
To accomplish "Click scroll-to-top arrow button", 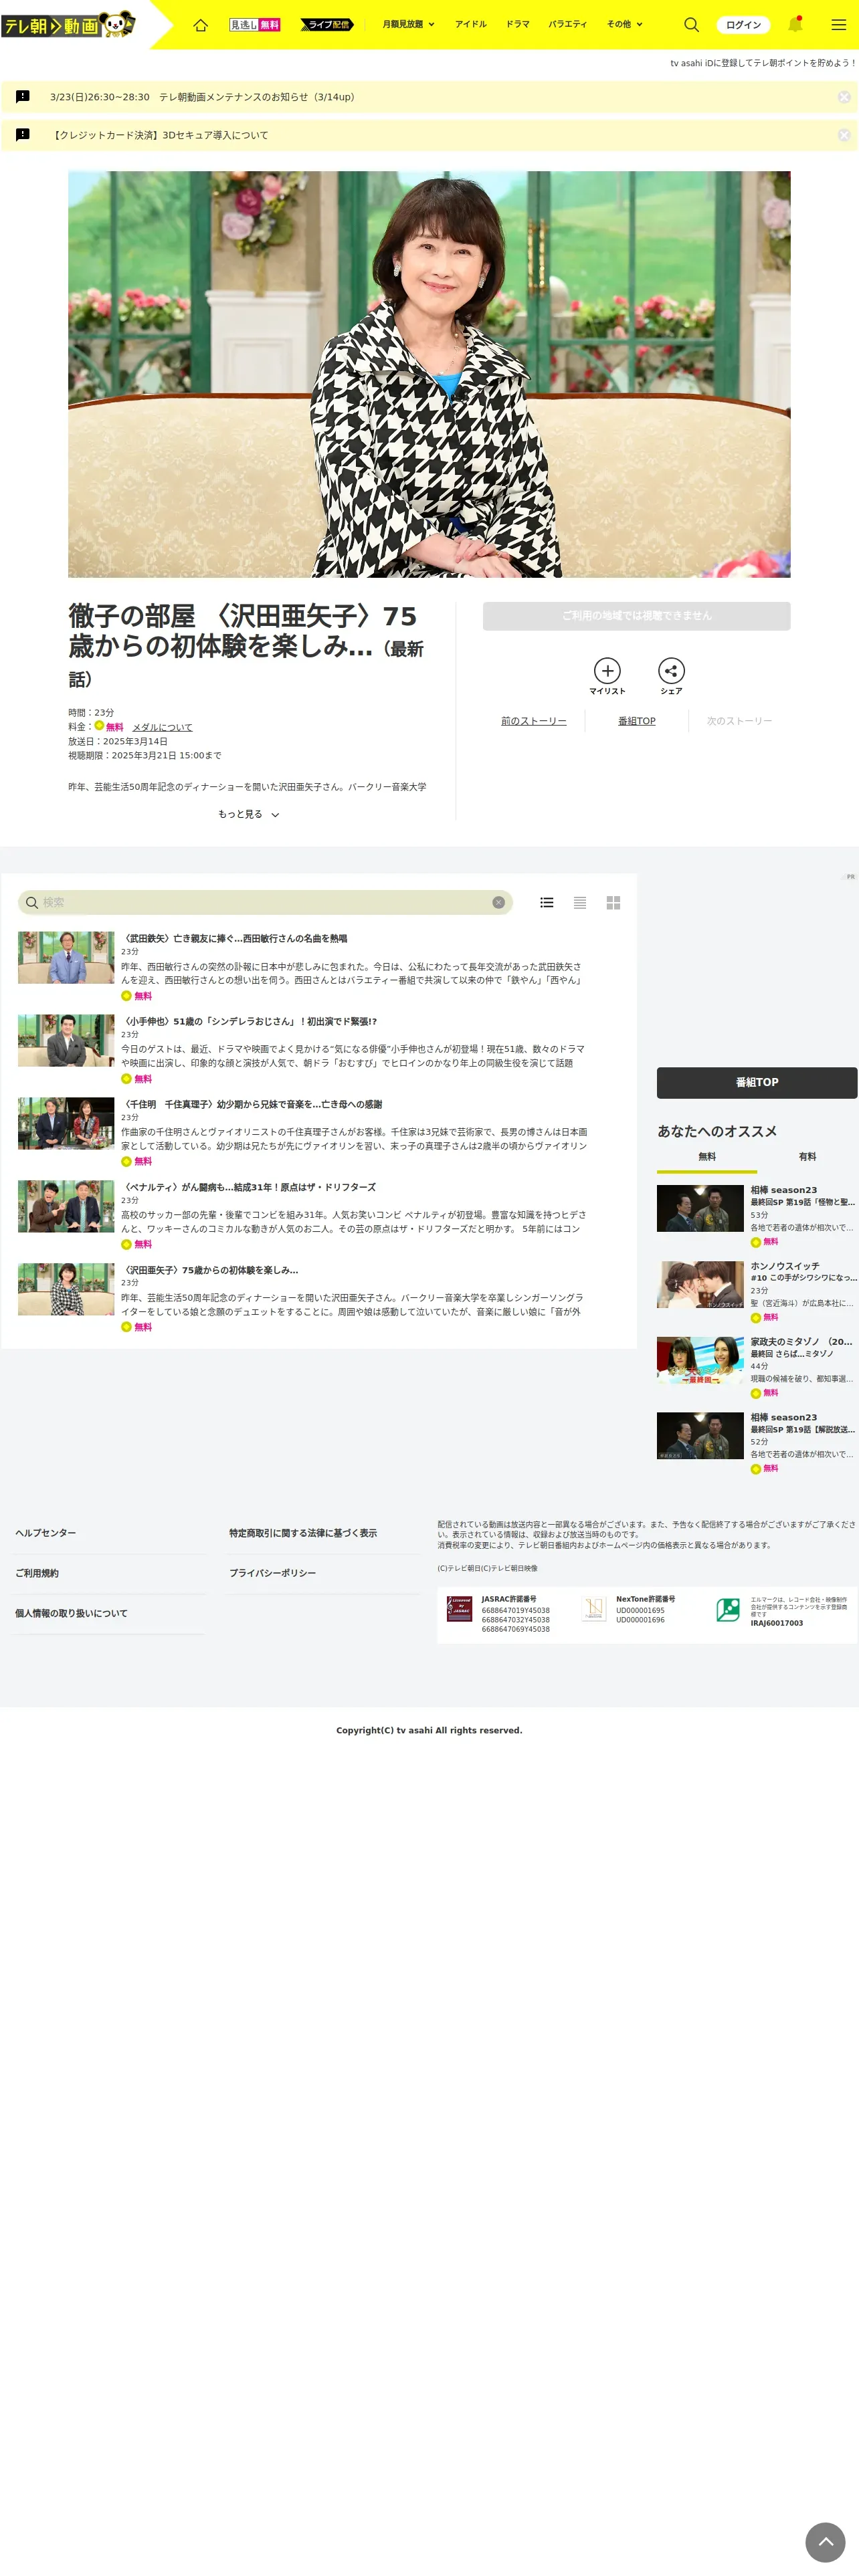I will pyautogui.click(x=826, y=2541).
